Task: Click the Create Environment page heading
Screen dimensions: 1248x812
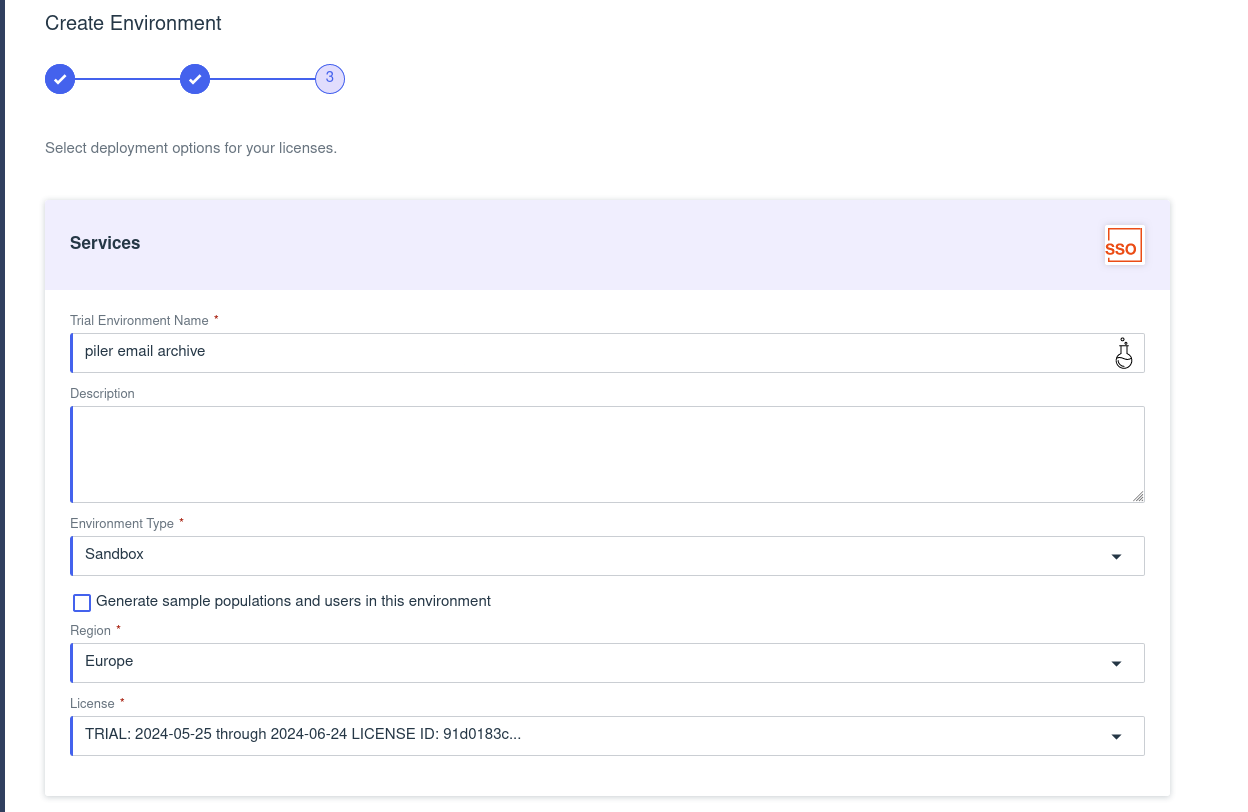Action: click(133, 23)
